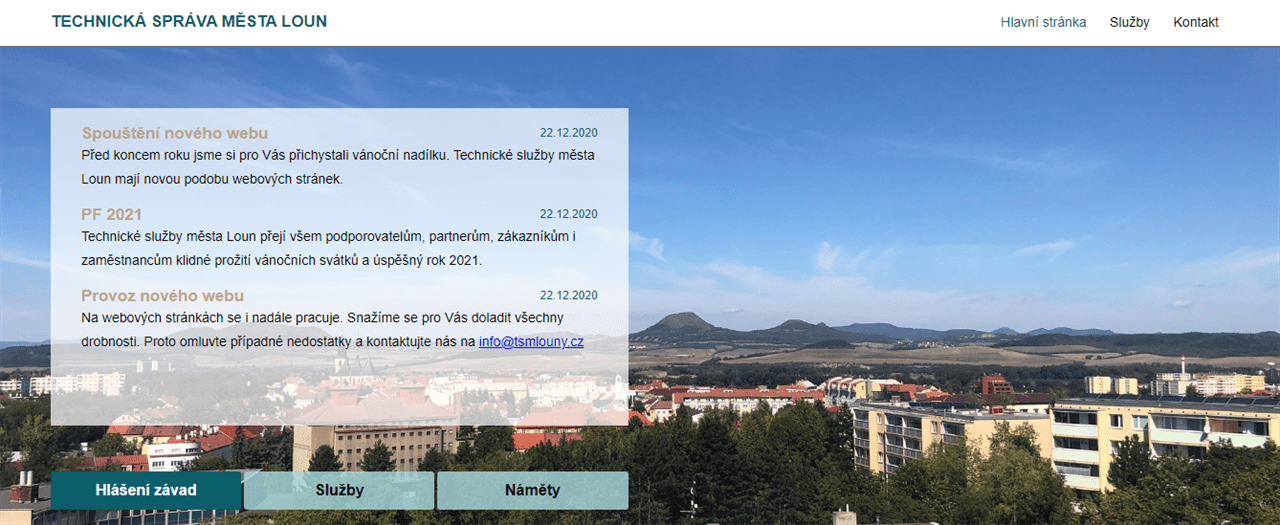Select the Provoz nového webu headline
The width and height of the screenshot is (1280, 525).
pyautogui.click(x=162, y=295)
